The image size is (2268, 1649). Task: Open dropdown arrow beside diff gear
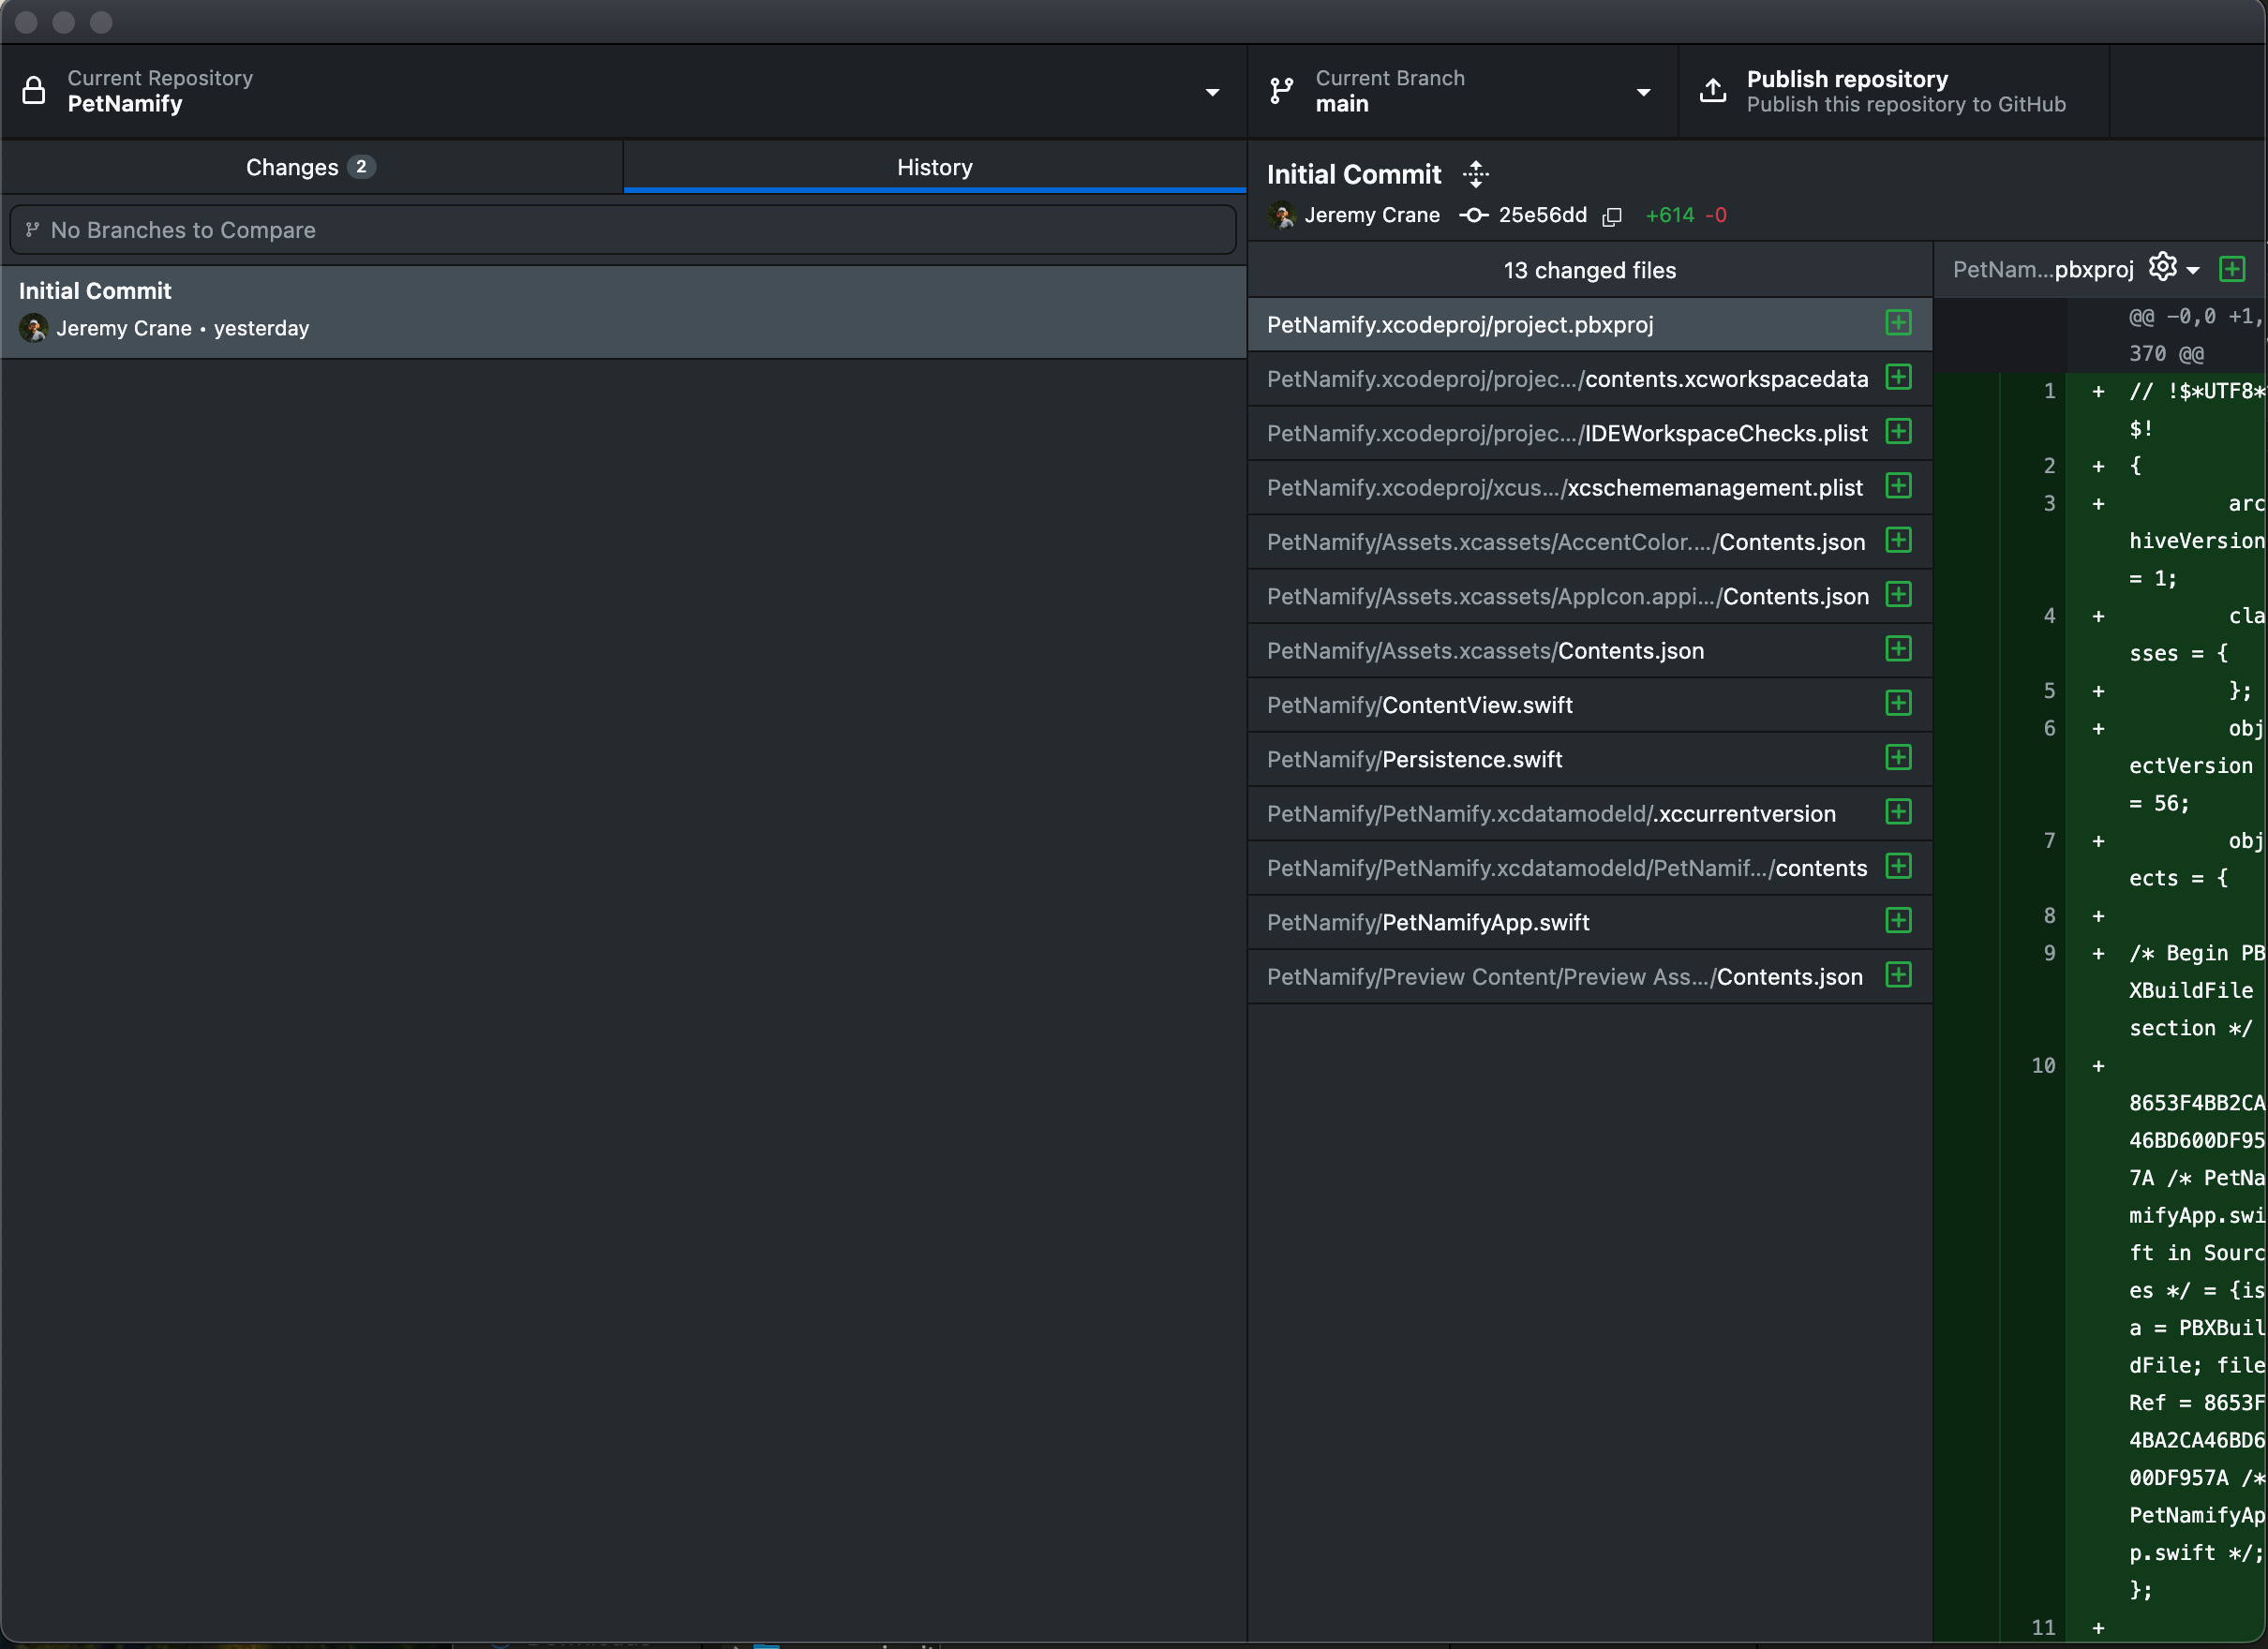pos(2193,270)
